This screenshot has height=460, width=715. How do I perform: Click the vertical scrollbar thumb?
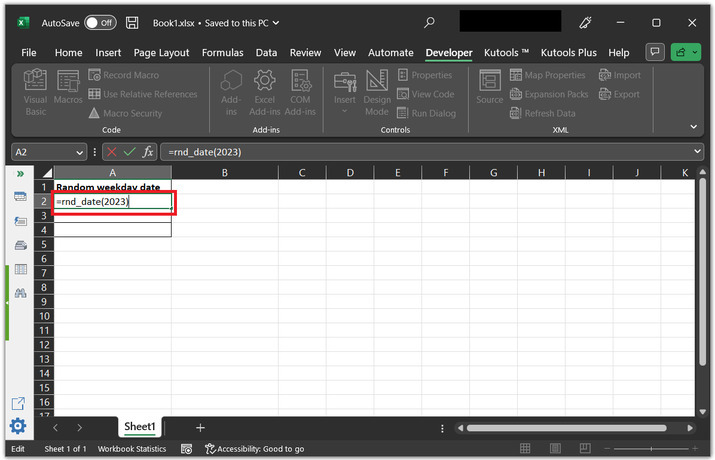click(703, 272)
